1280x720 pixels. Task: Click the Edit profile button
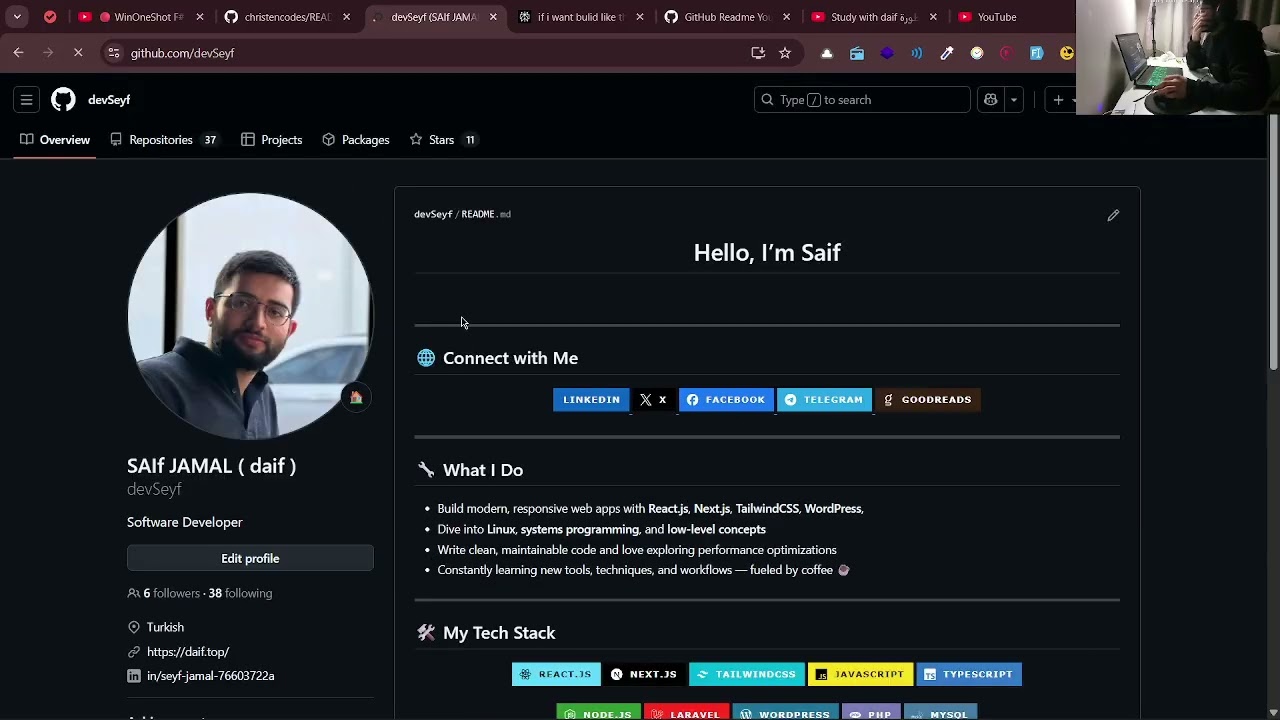click(250, 559)
